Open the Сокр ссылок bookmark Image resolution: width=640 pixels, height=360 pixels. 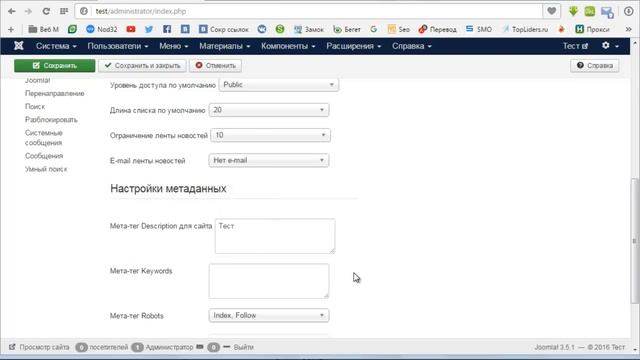(x=223, y=29)
